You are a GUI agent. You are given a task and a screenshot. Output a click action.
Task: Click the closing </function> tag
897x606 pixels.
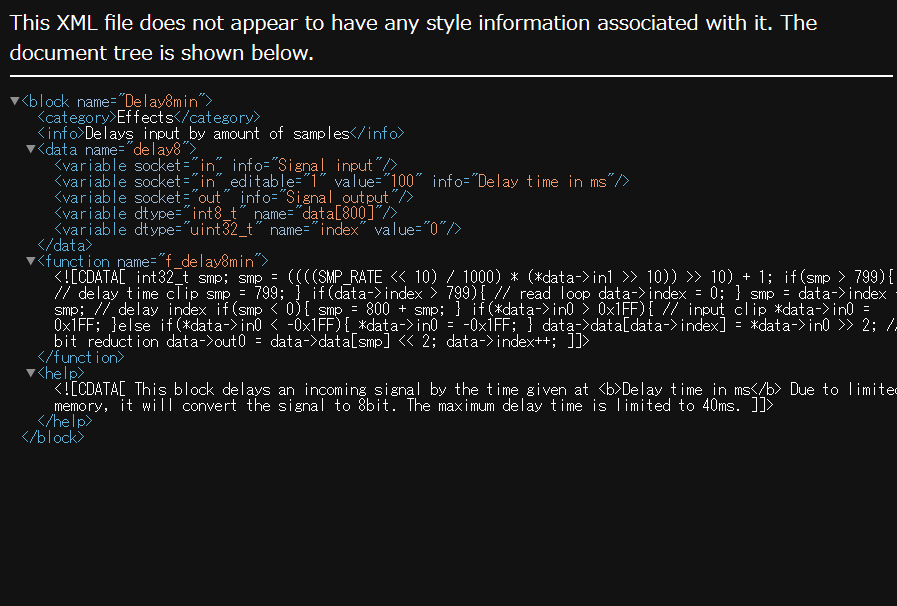point(81,358)
